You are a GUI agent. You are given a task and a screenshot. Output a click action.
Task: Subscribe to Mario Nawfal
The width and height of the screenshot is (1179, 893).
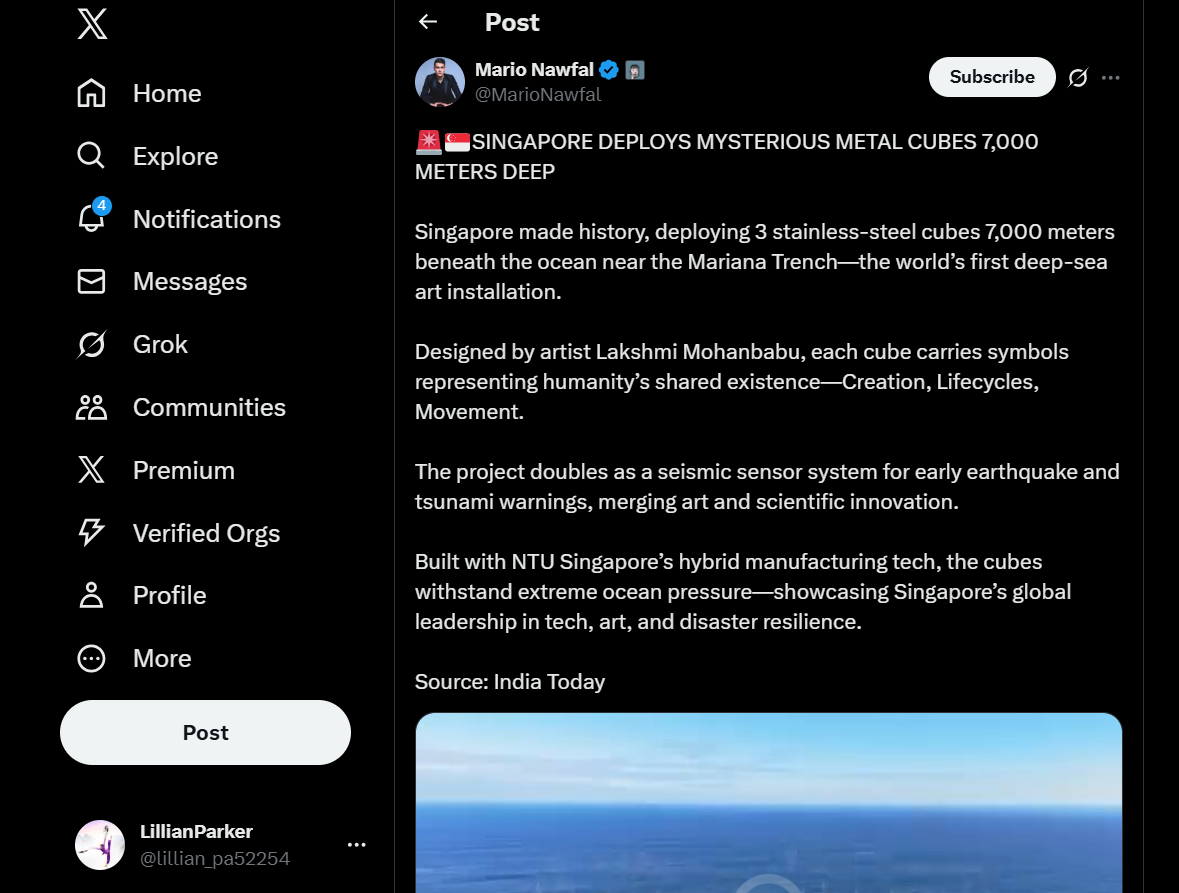coord(992,77)
